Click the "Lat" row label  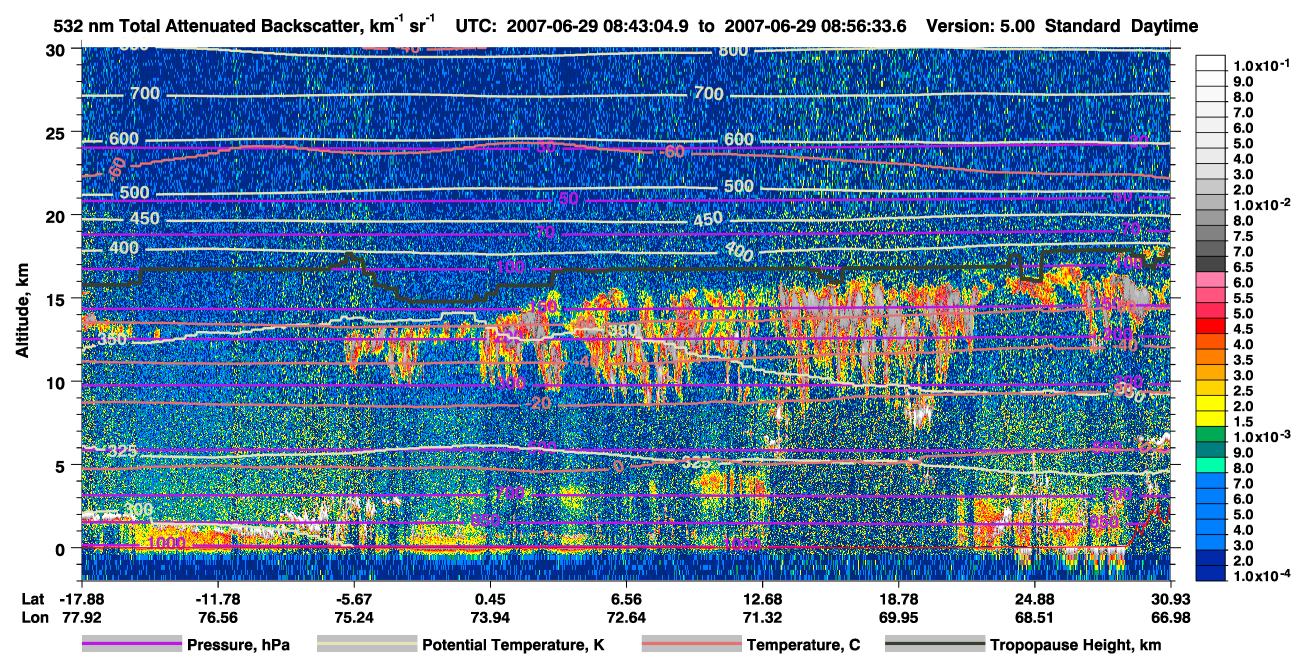(x=33, y=599)
